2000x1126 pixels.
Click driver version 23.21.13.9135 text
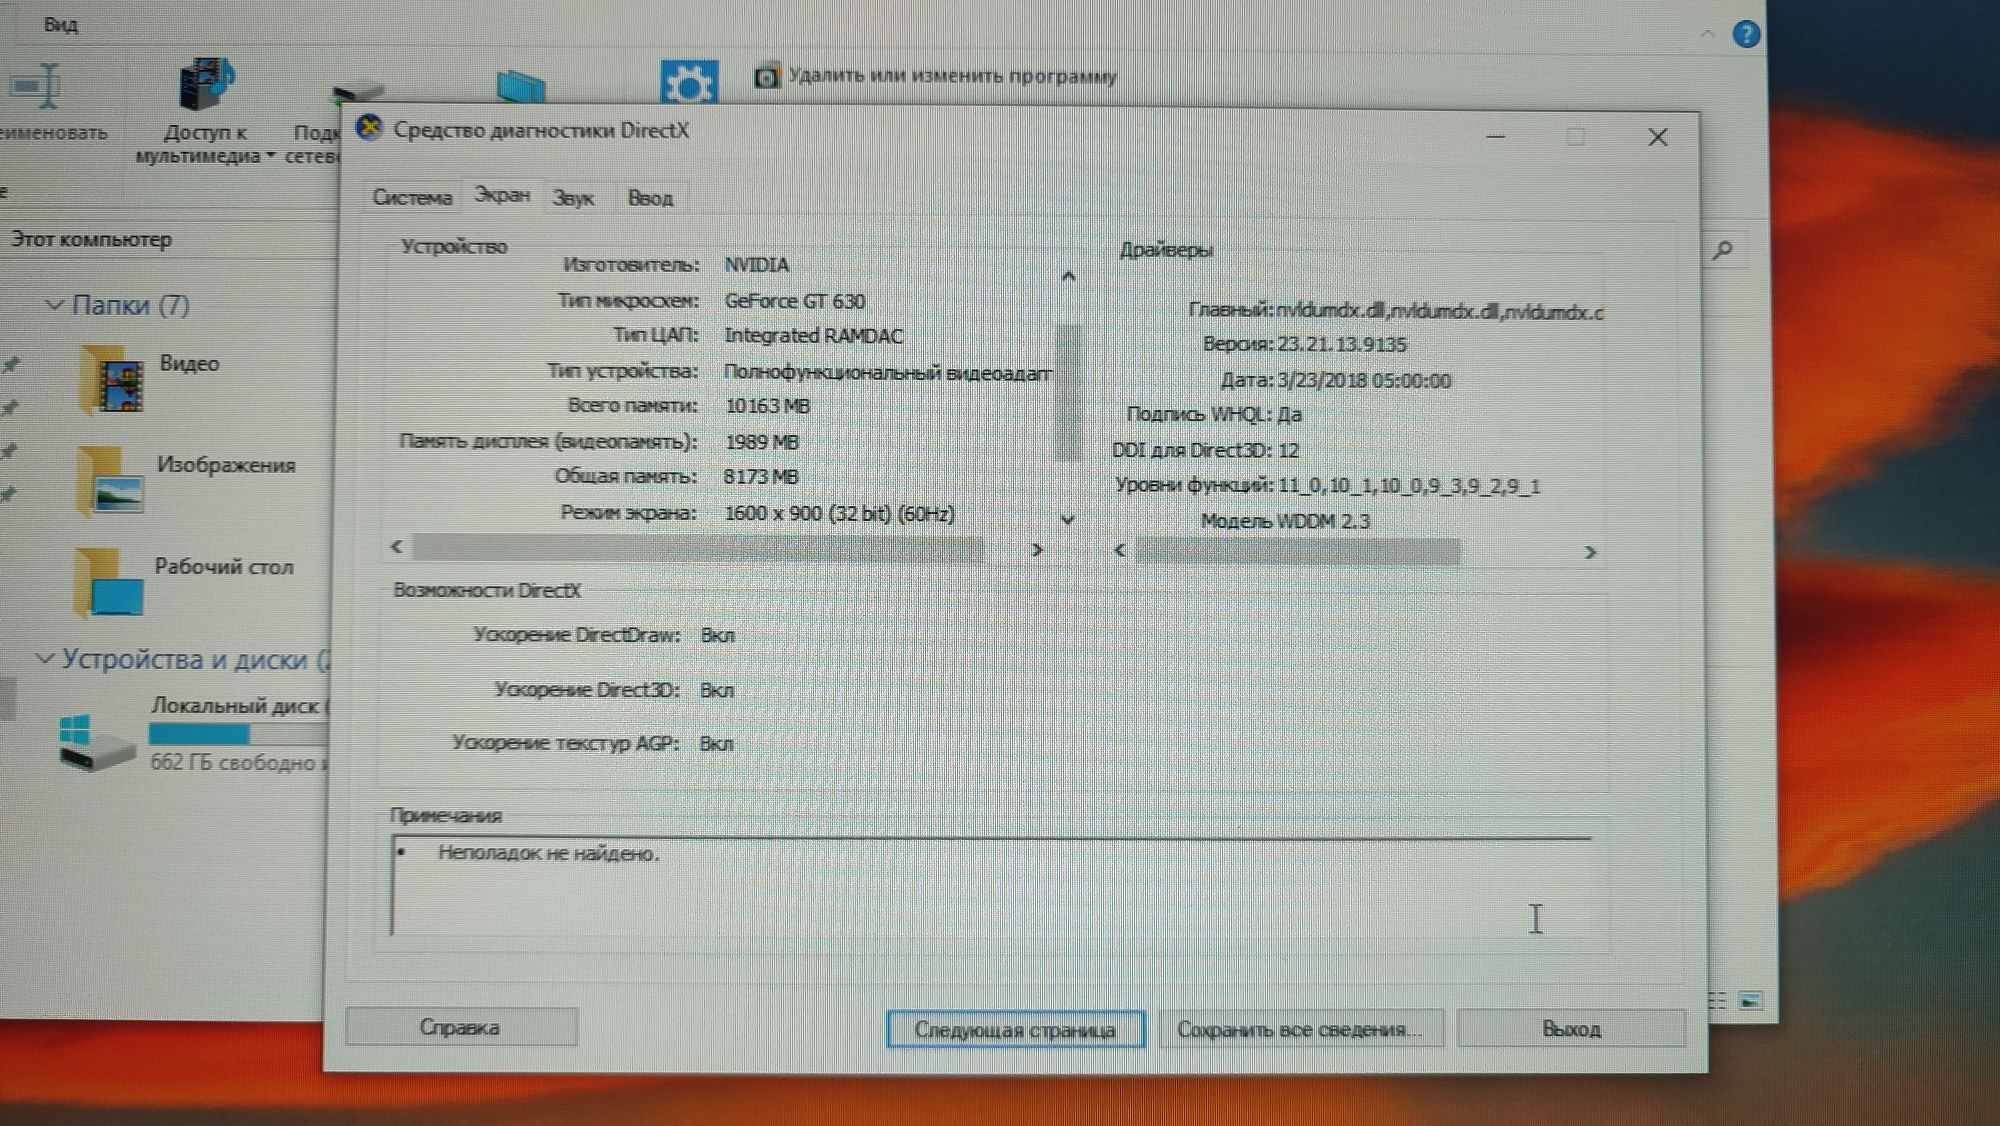1342,344
